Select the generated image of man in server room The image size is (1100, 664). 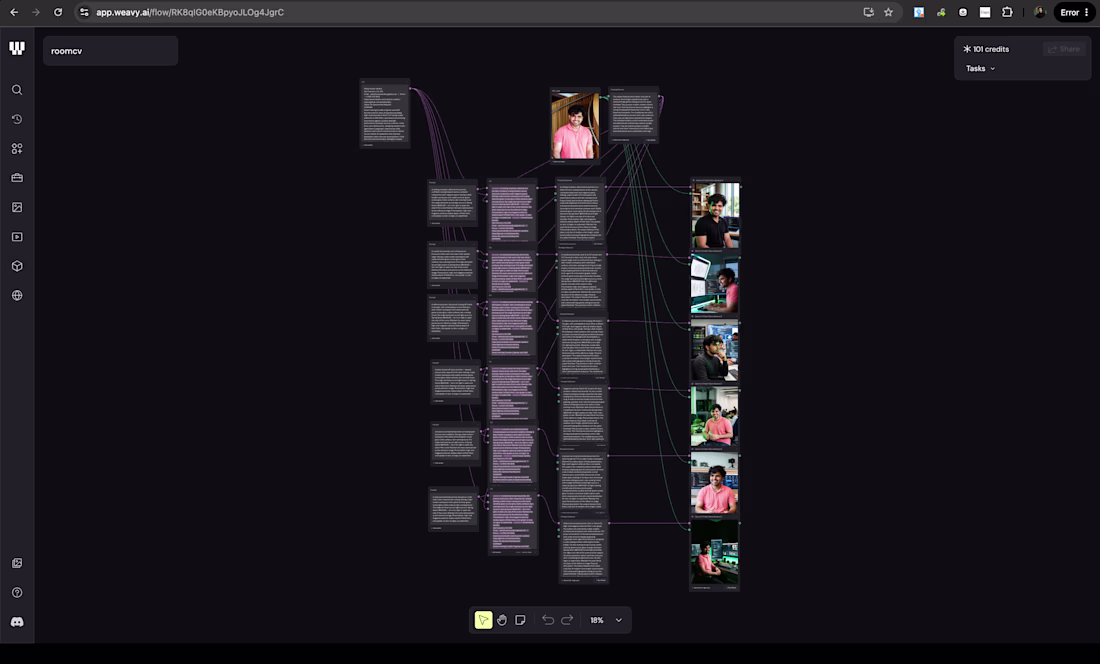(x=715, y=350)
